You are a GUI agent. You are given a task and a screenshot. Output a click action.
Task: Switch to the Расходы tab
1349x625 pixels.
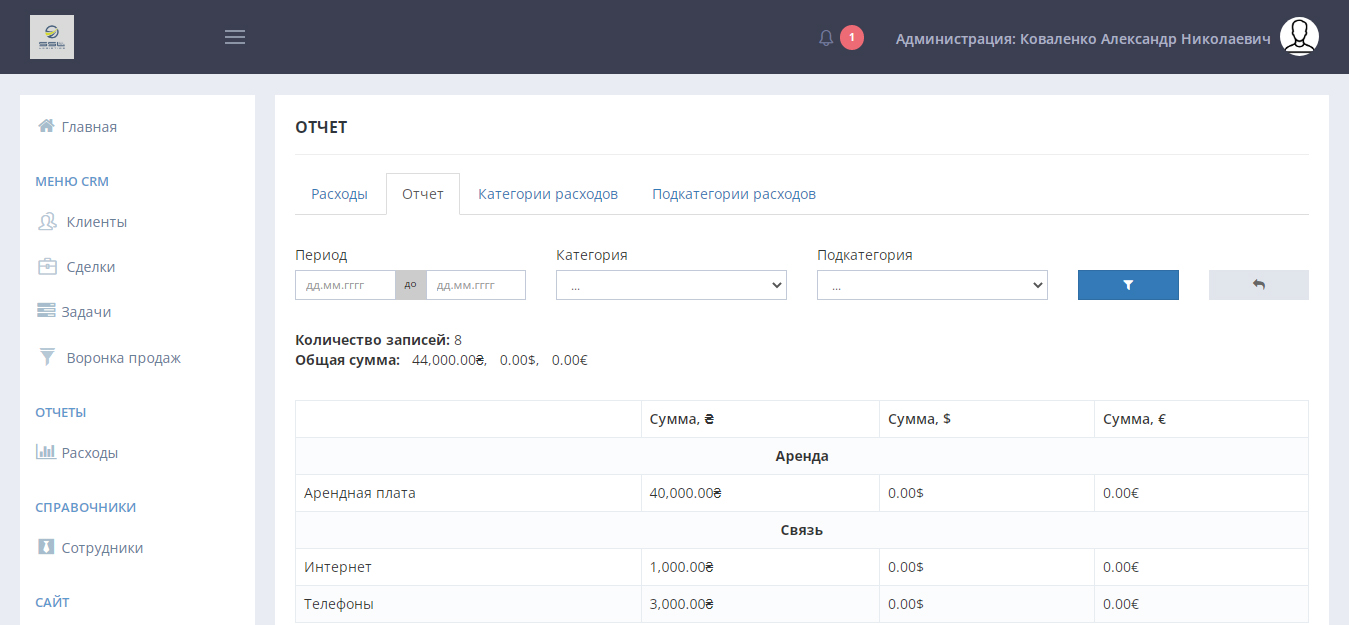coord(339,194)
